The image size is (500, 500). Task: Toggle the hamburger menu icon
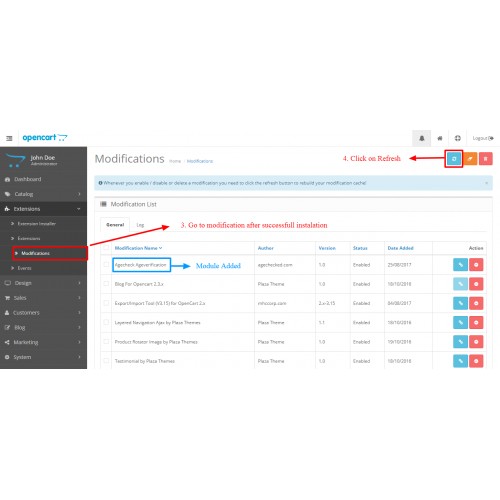tap(9, 138)
